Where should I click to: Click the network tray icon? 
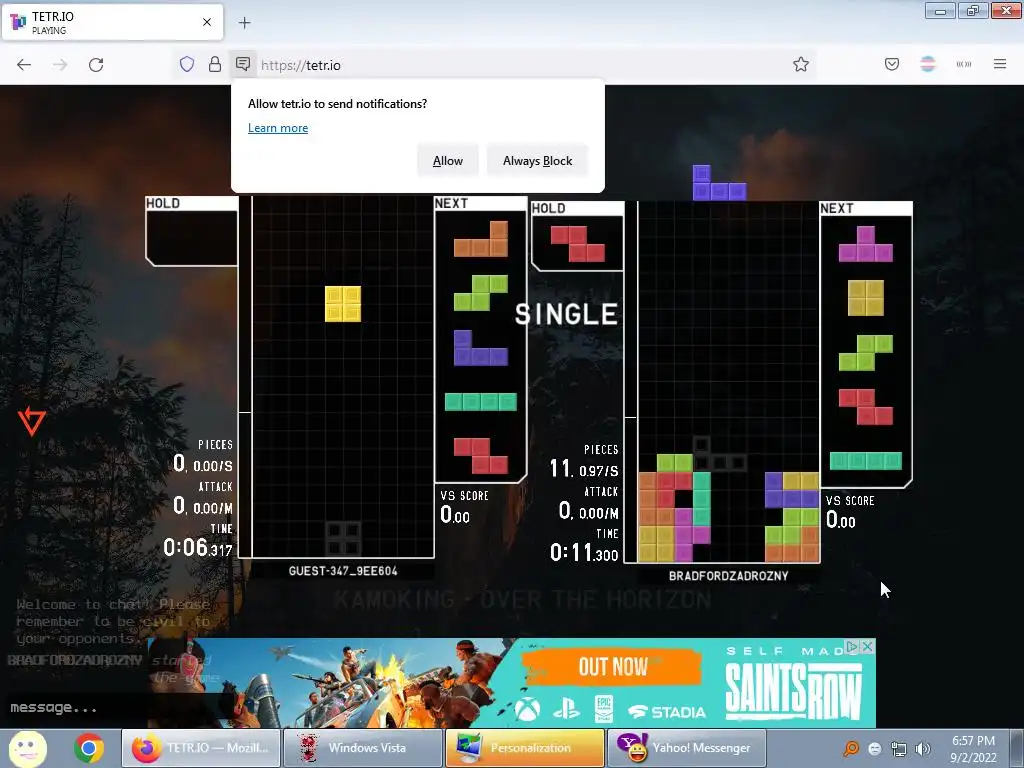tap(899, 750)
